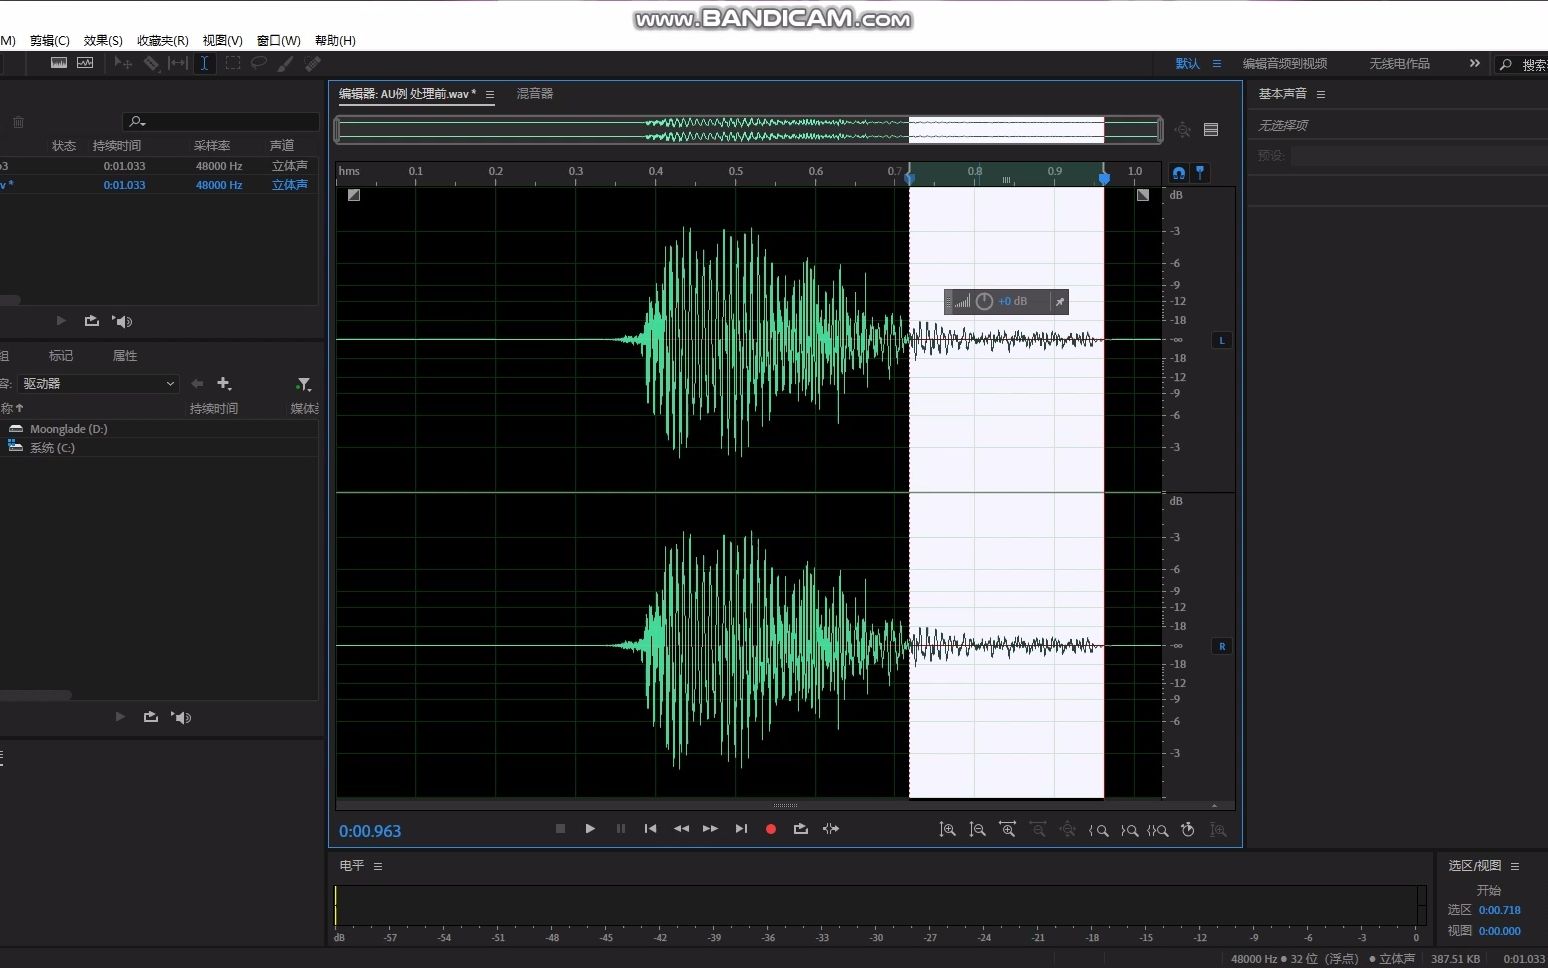Choose the Lasso Selection tool

(x=258, y=63)
